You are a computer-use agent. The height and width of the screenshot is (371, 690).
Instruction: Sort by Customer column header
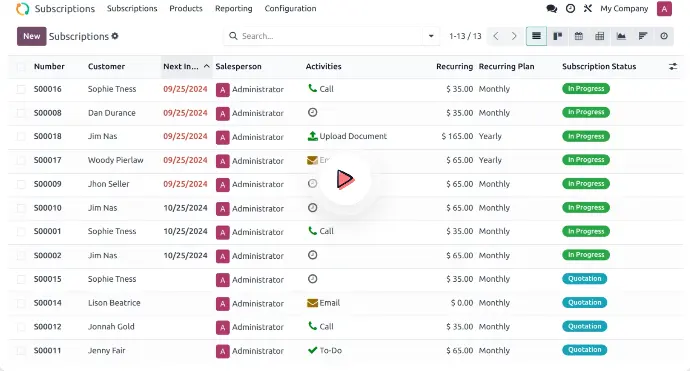(x=106, y=66)
